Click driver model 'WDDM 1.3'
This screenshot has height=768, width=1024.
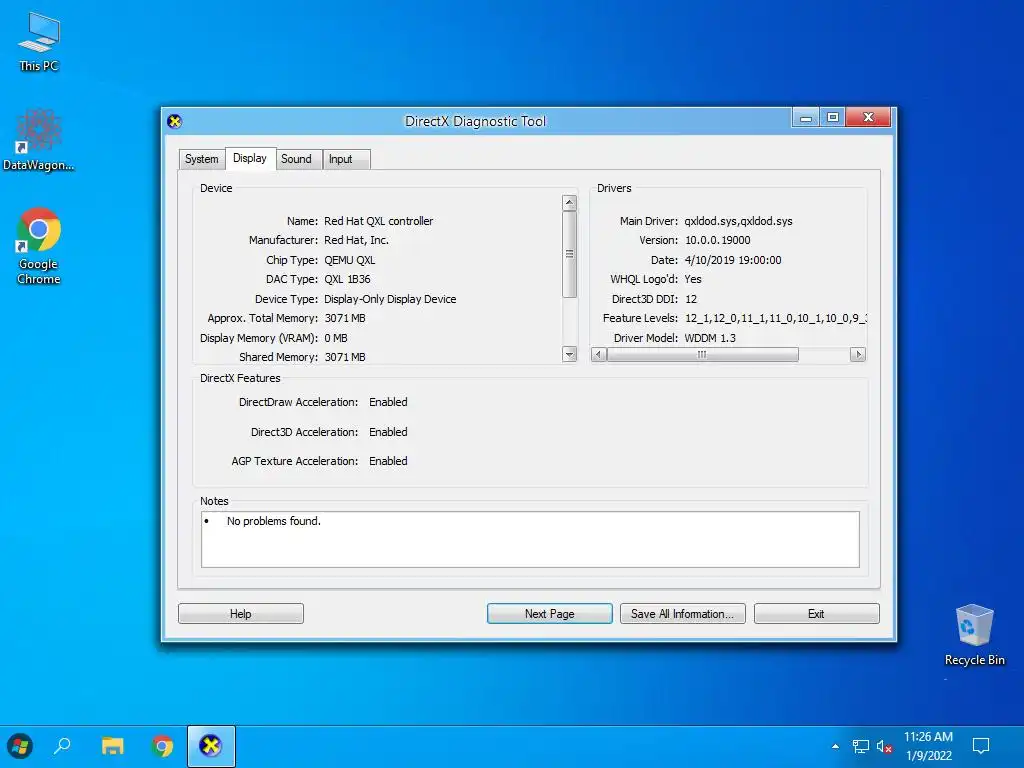tap(710, 338)
